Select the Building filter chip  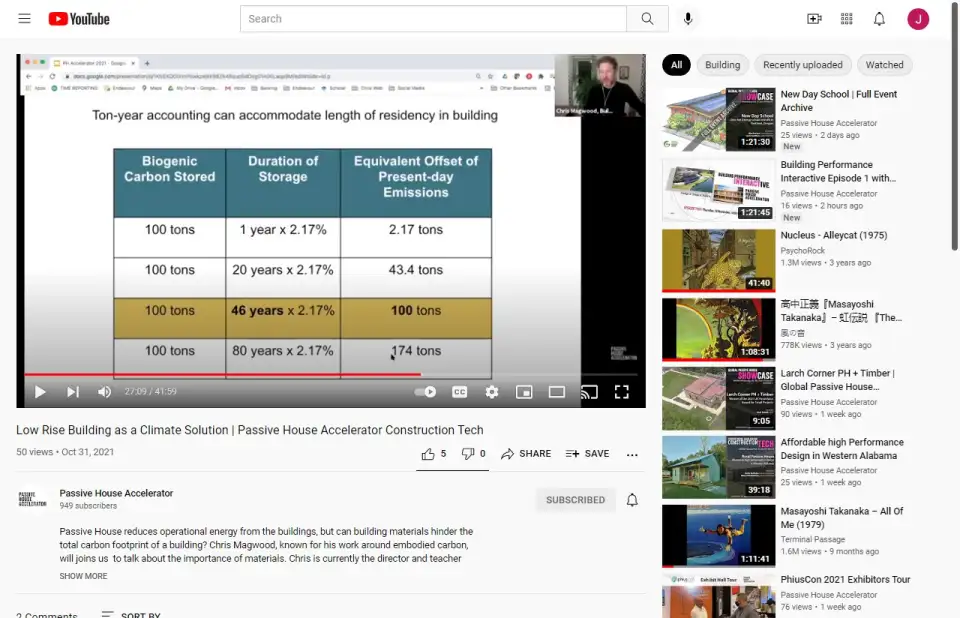tap(722, 65)
